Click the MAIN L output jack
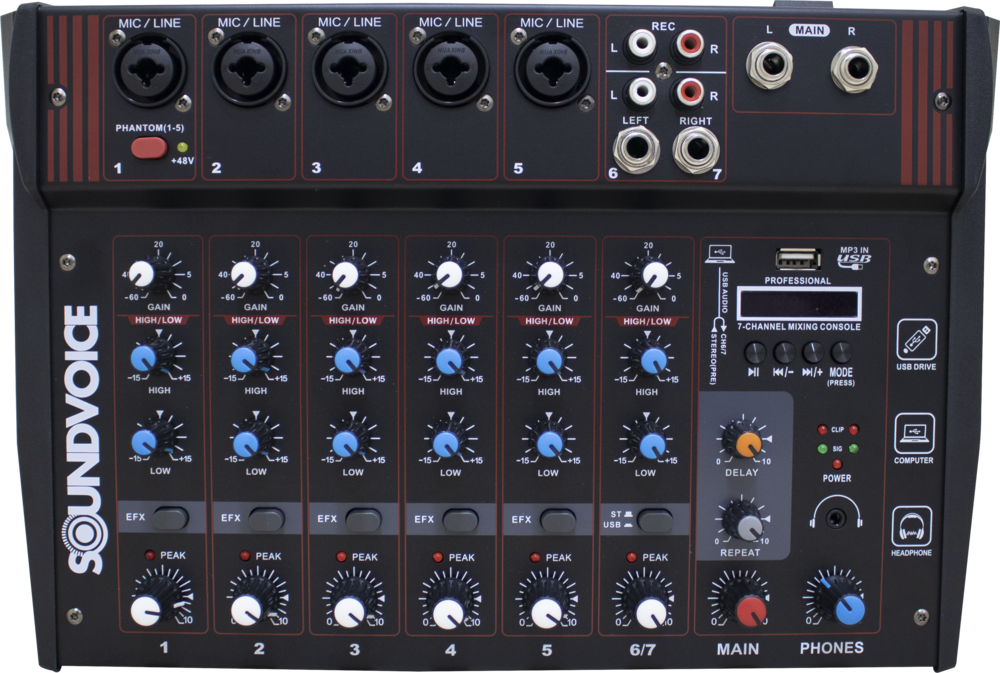Image resolution: width=1000 pixels, height=673 pixels. pos(770,66)
